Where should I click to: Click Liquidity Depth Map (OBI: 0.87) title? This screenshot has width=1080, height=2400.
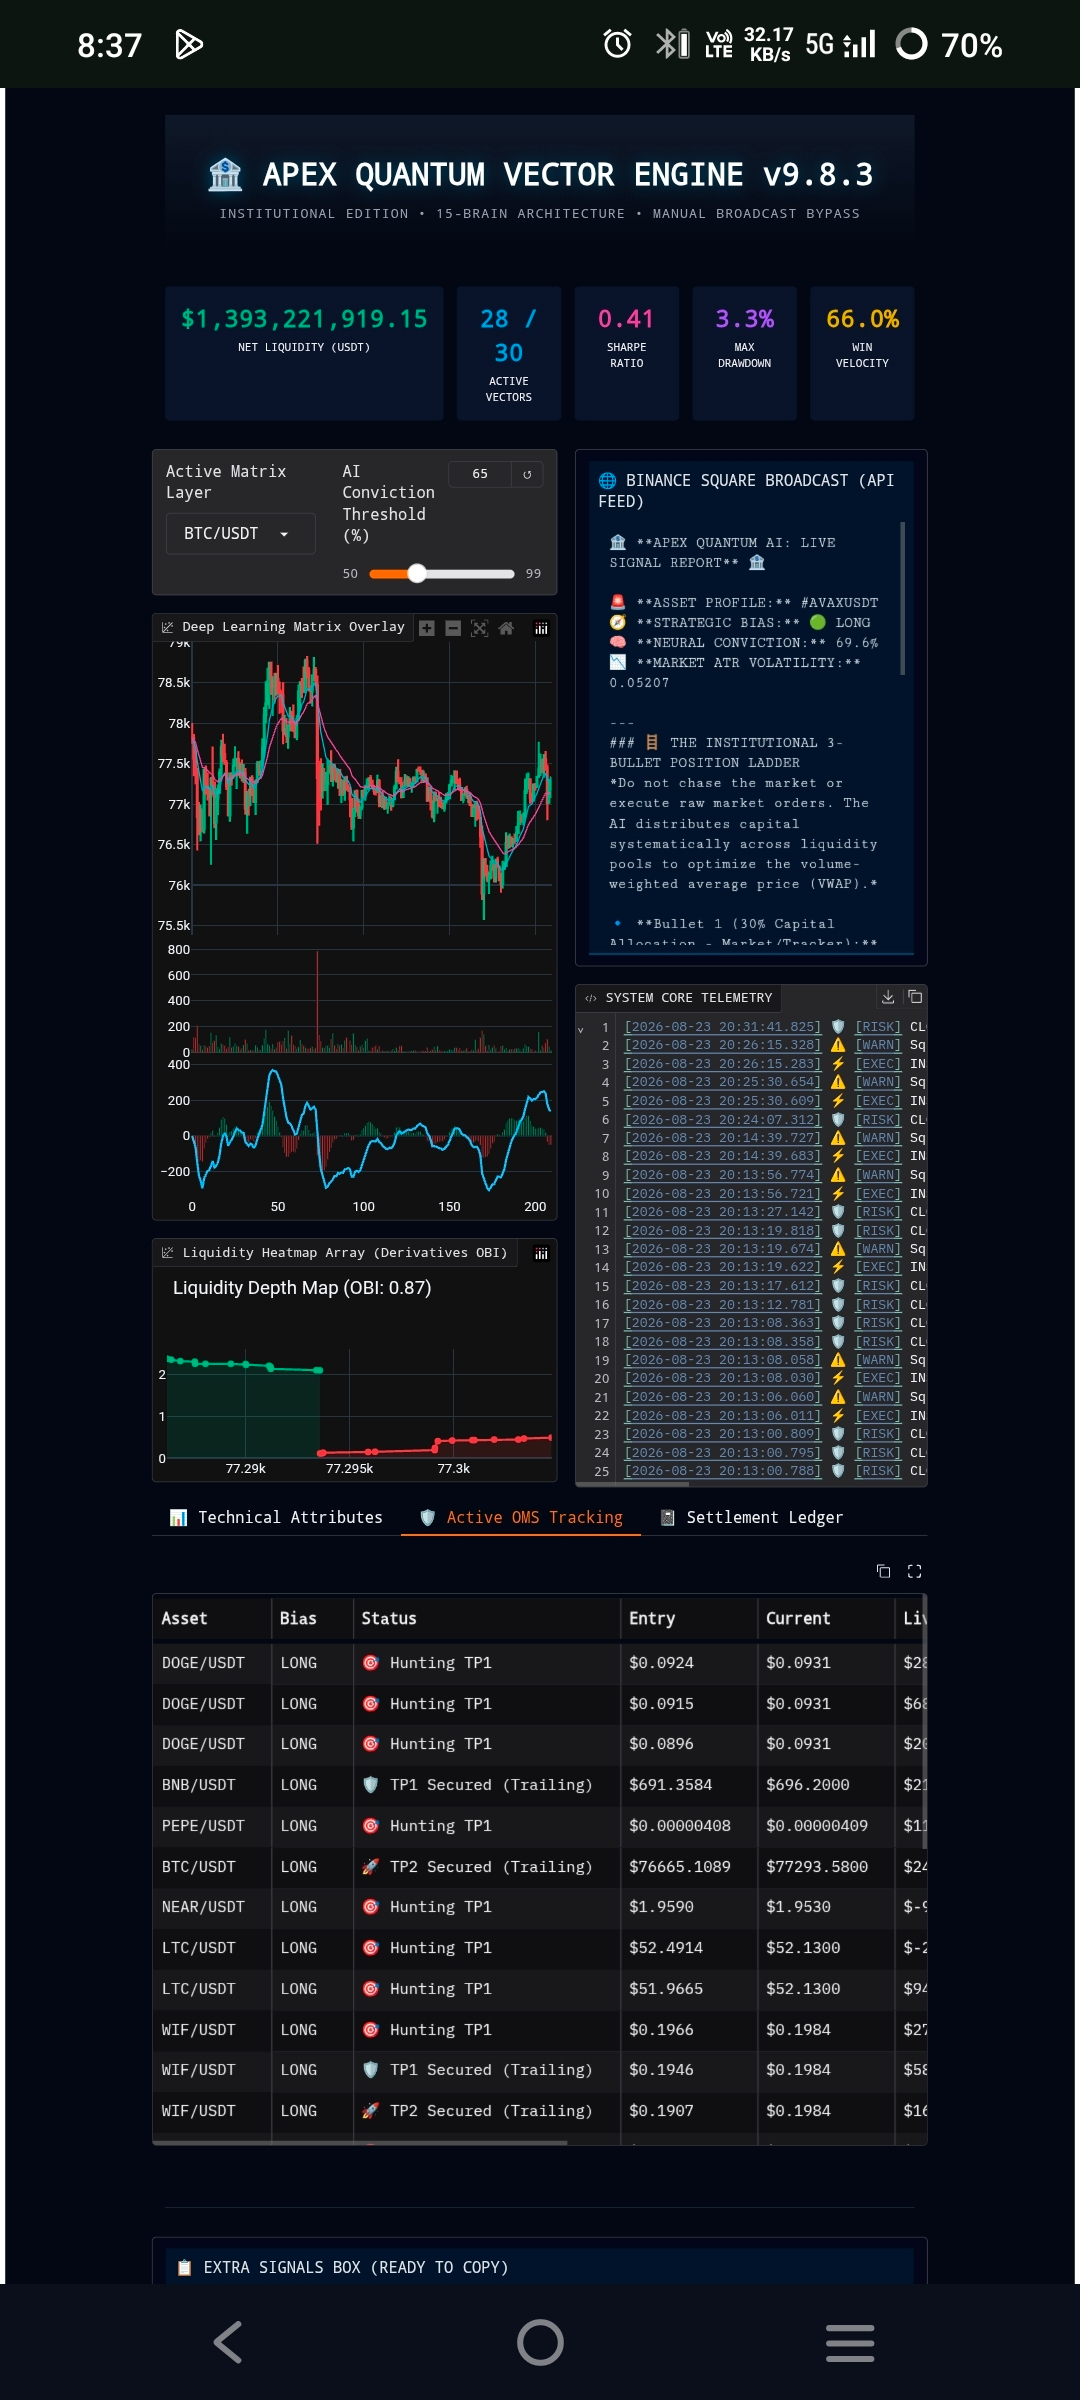pos(302,1288)
